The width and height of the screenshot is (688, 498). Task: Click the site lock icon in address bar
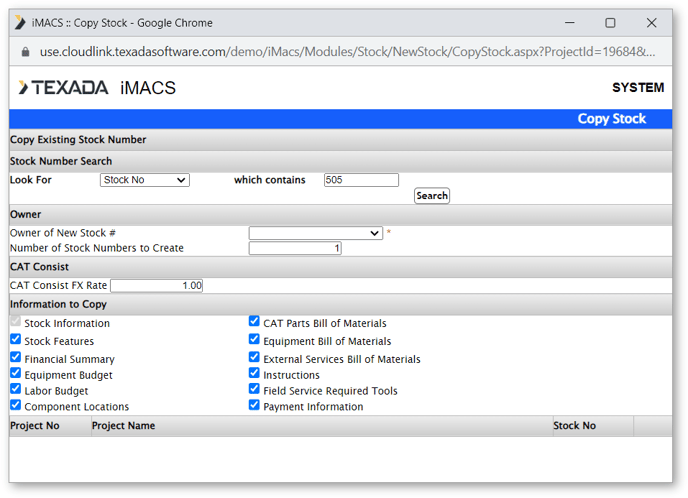click(x=26, y=51)
